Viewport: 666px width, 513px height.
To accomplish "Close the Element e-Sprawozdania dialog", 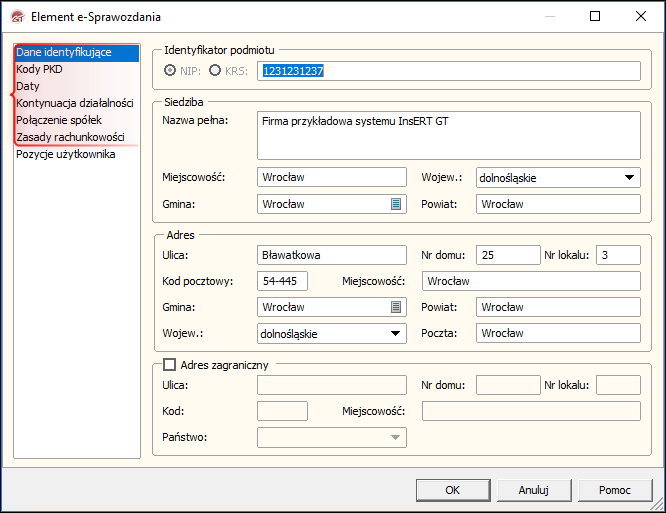I will (x=641, y=16).
